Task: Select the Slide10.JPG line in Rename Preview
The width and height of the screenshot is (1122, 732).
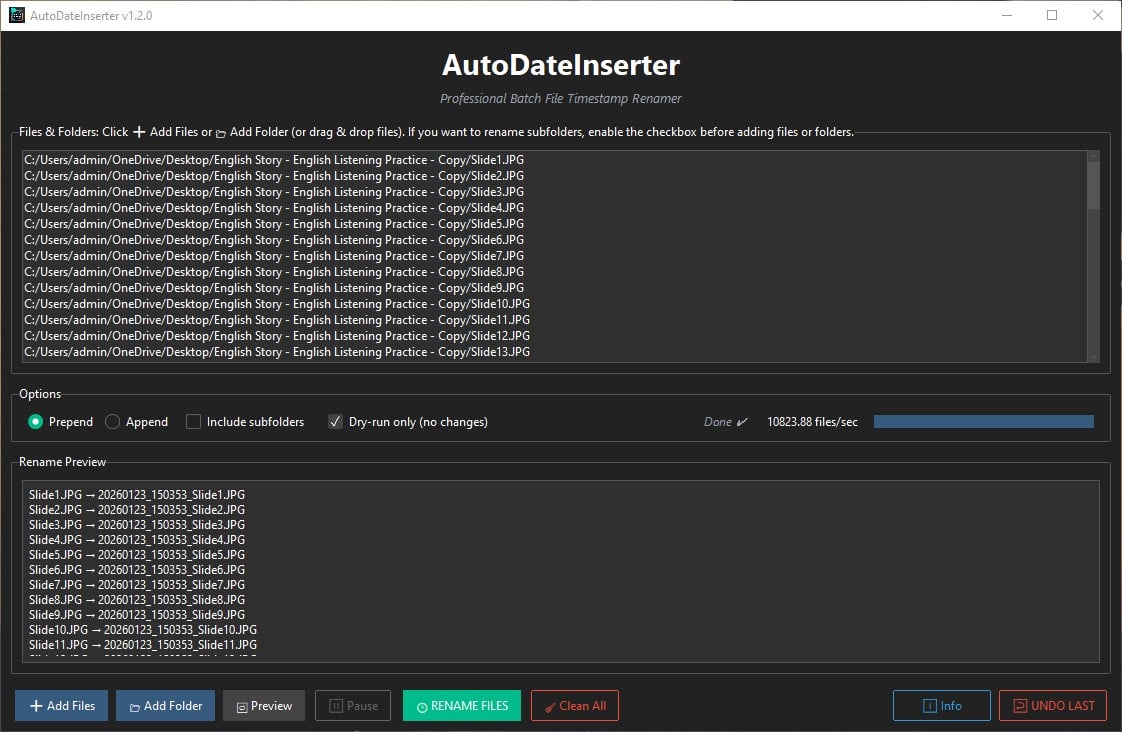Action: (x=143, y=629)
